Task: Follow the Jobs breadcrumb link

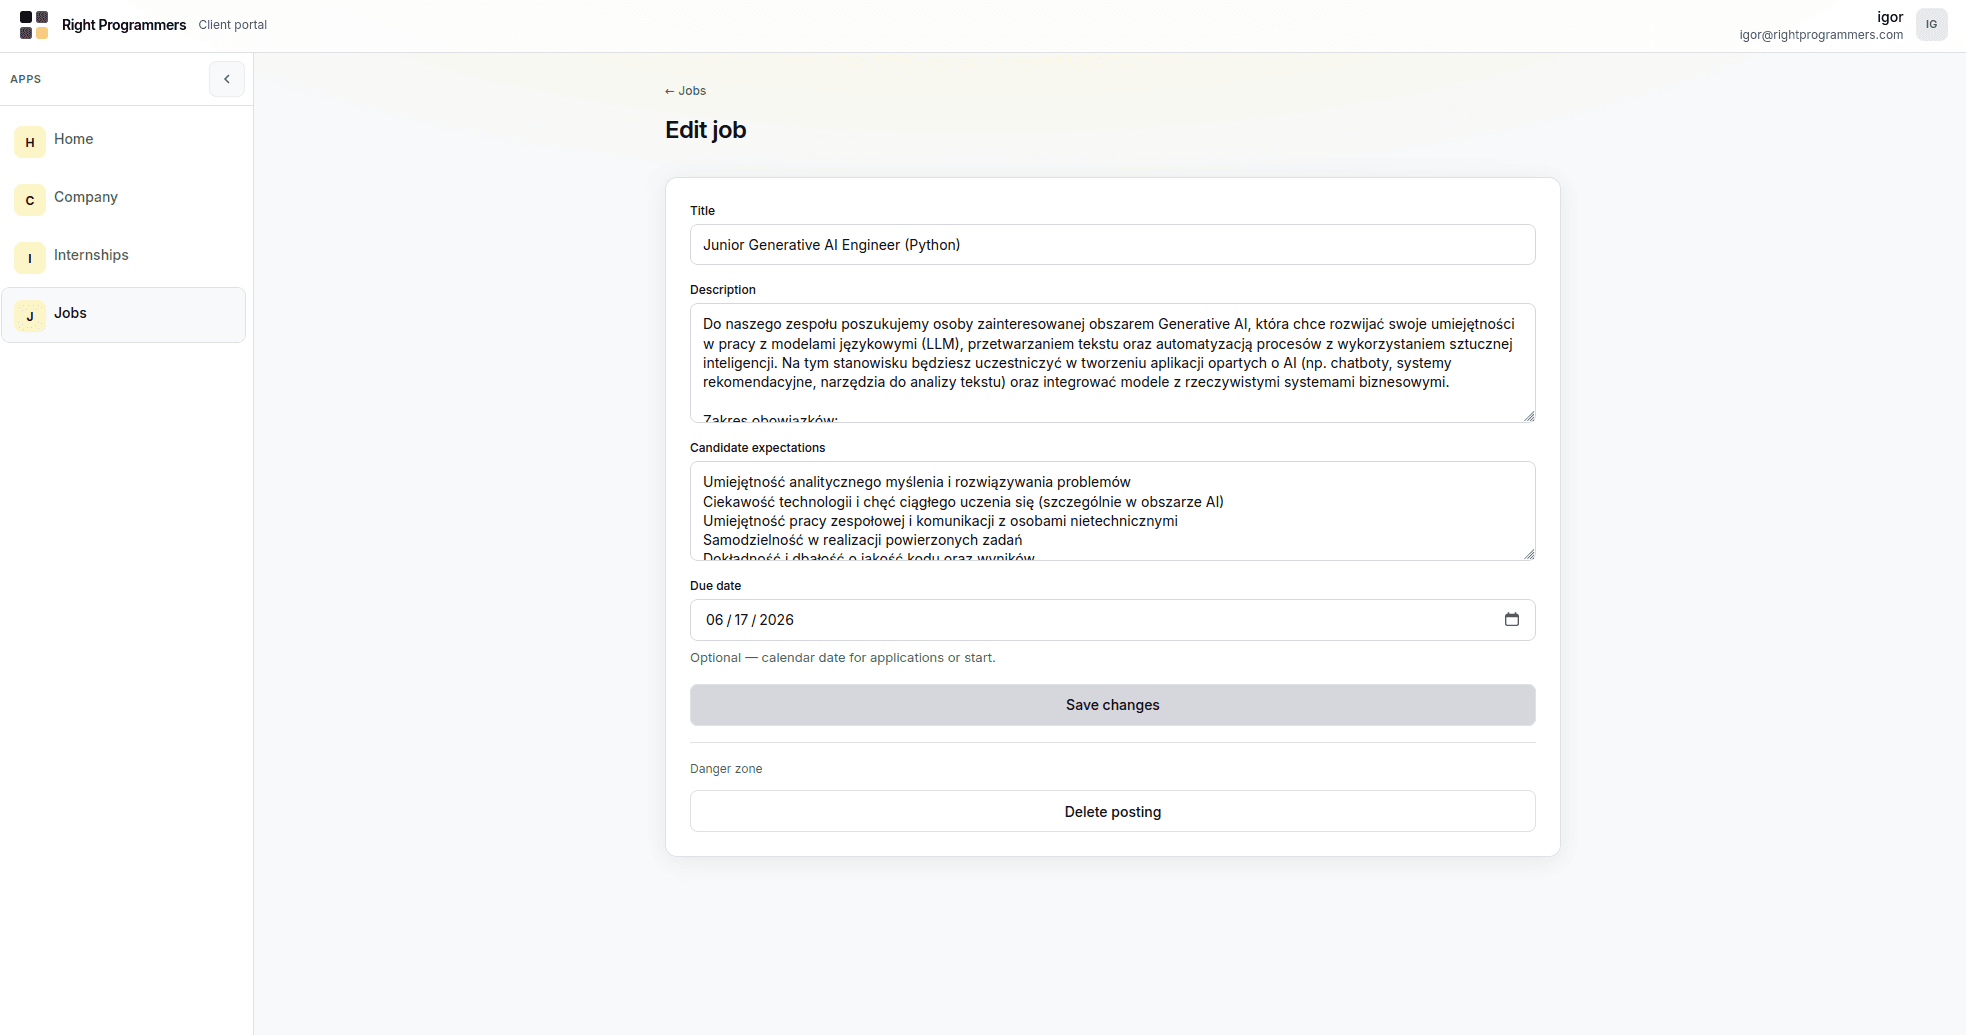Action: (x=690, y=90)
